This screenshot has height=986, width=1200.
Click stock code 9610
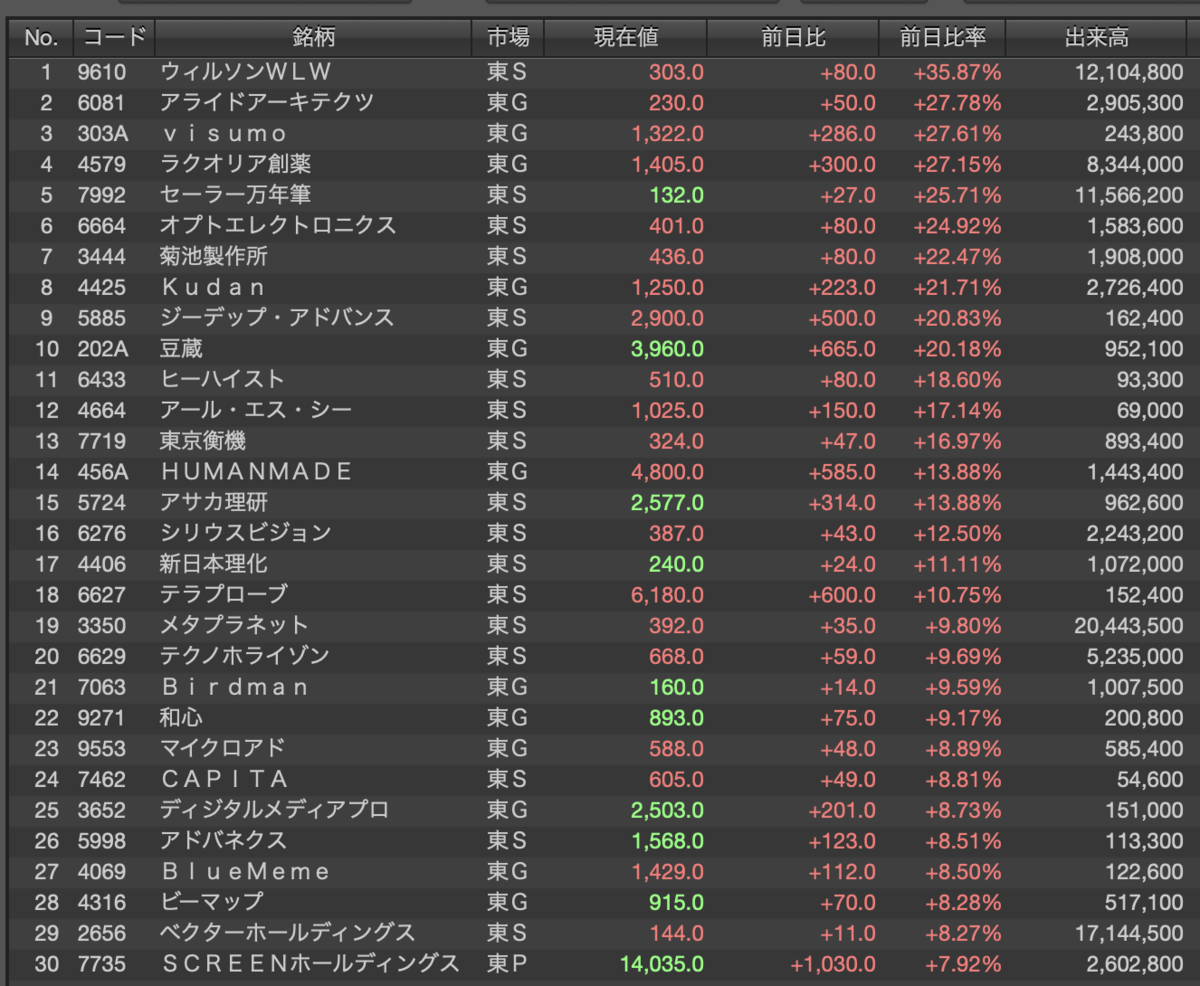point(102,72)
